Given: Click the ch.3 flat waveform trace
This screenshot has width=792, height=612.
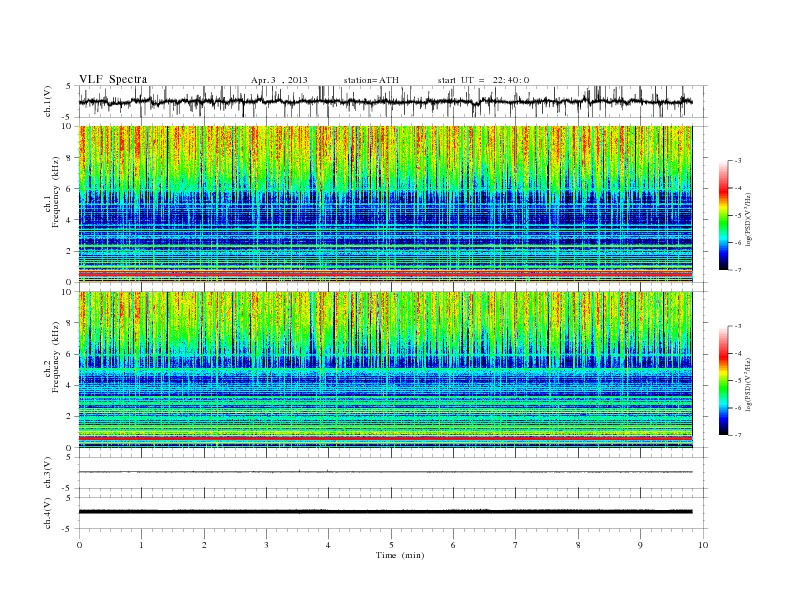Looking at the screenshot, I should pyautogui.click(x=386, y=472).
